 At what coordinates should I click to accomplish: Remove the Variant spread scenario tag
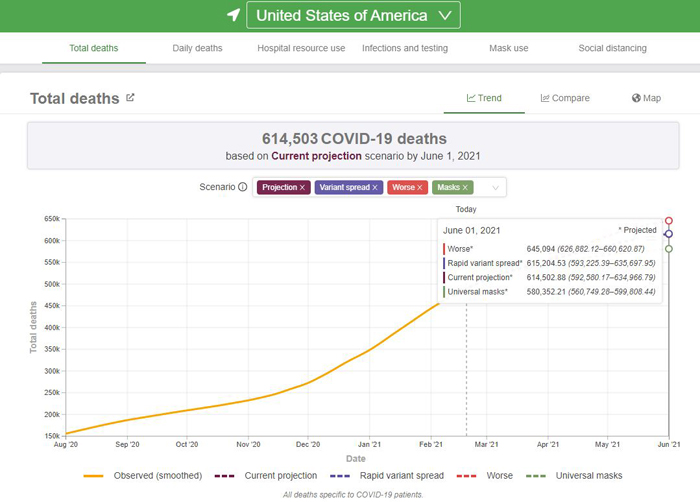[375, 188]
